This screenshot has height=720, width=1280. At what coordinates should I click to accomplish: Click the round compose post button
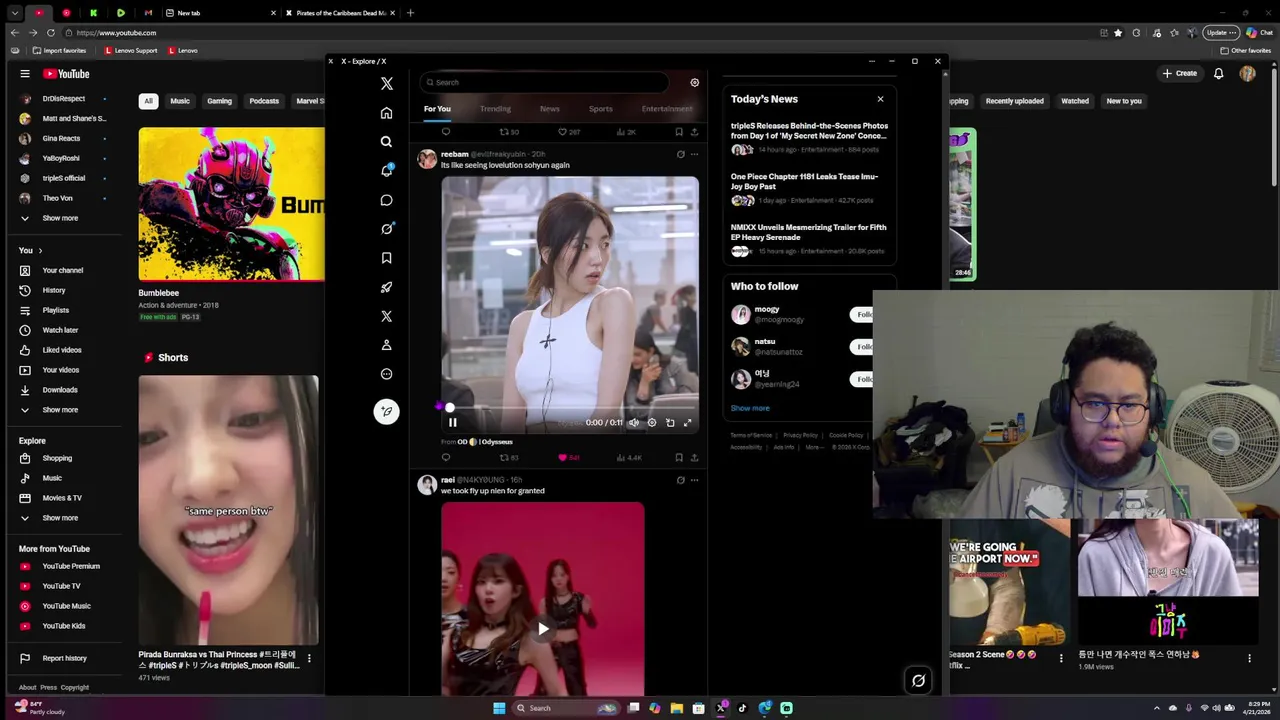tap(386, 411)
